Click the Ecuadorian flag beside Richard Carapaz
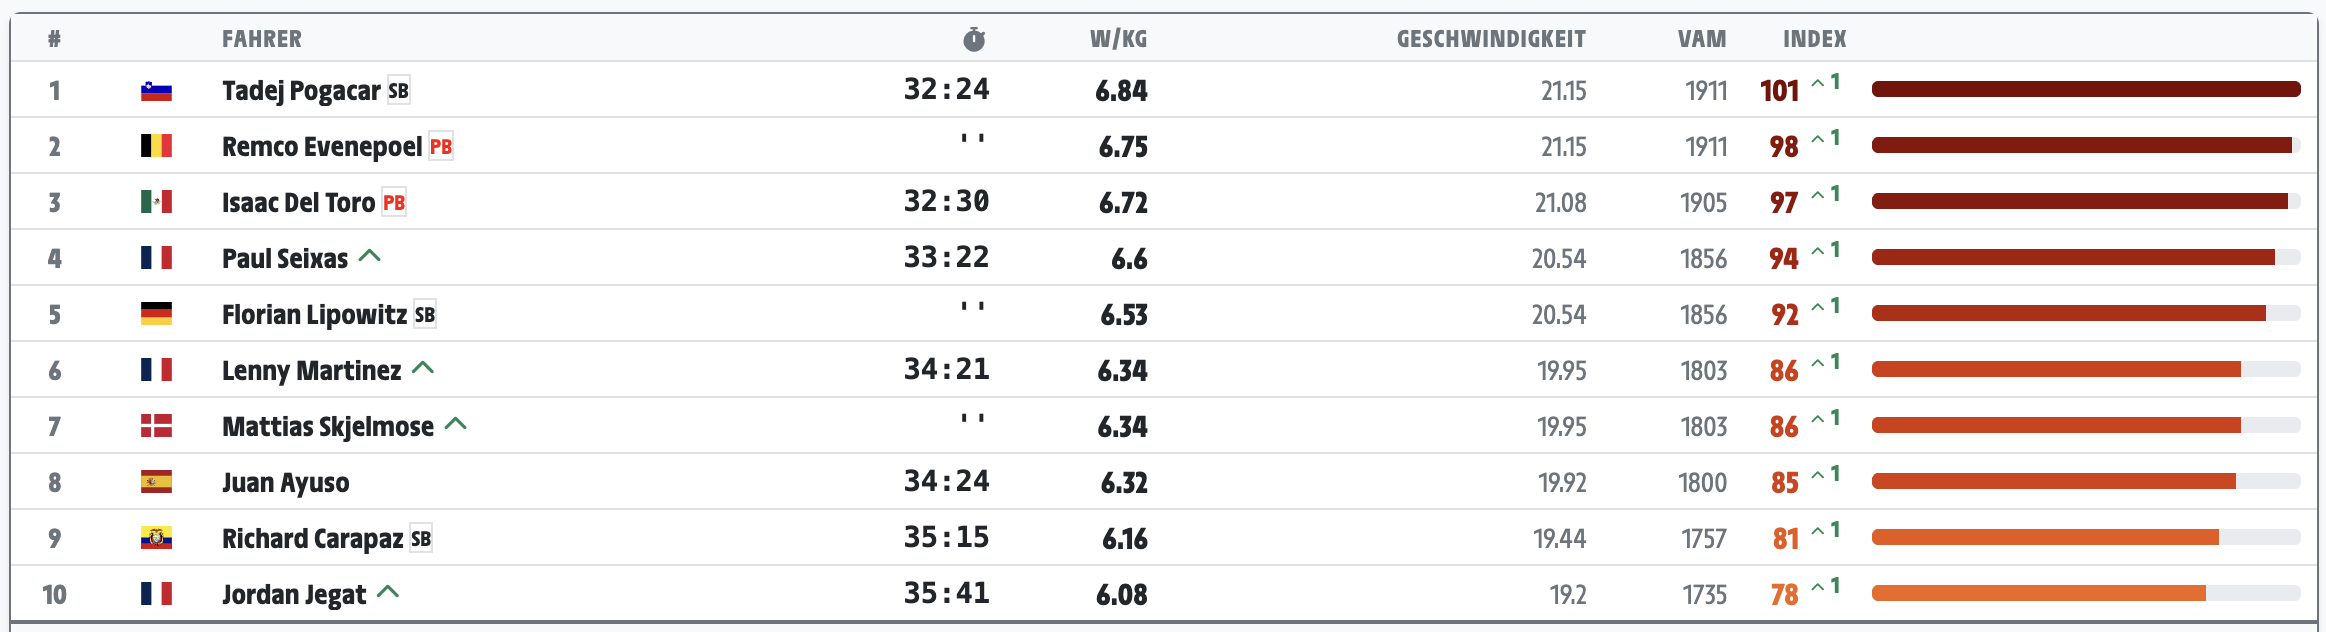 (x=156, y=538)
